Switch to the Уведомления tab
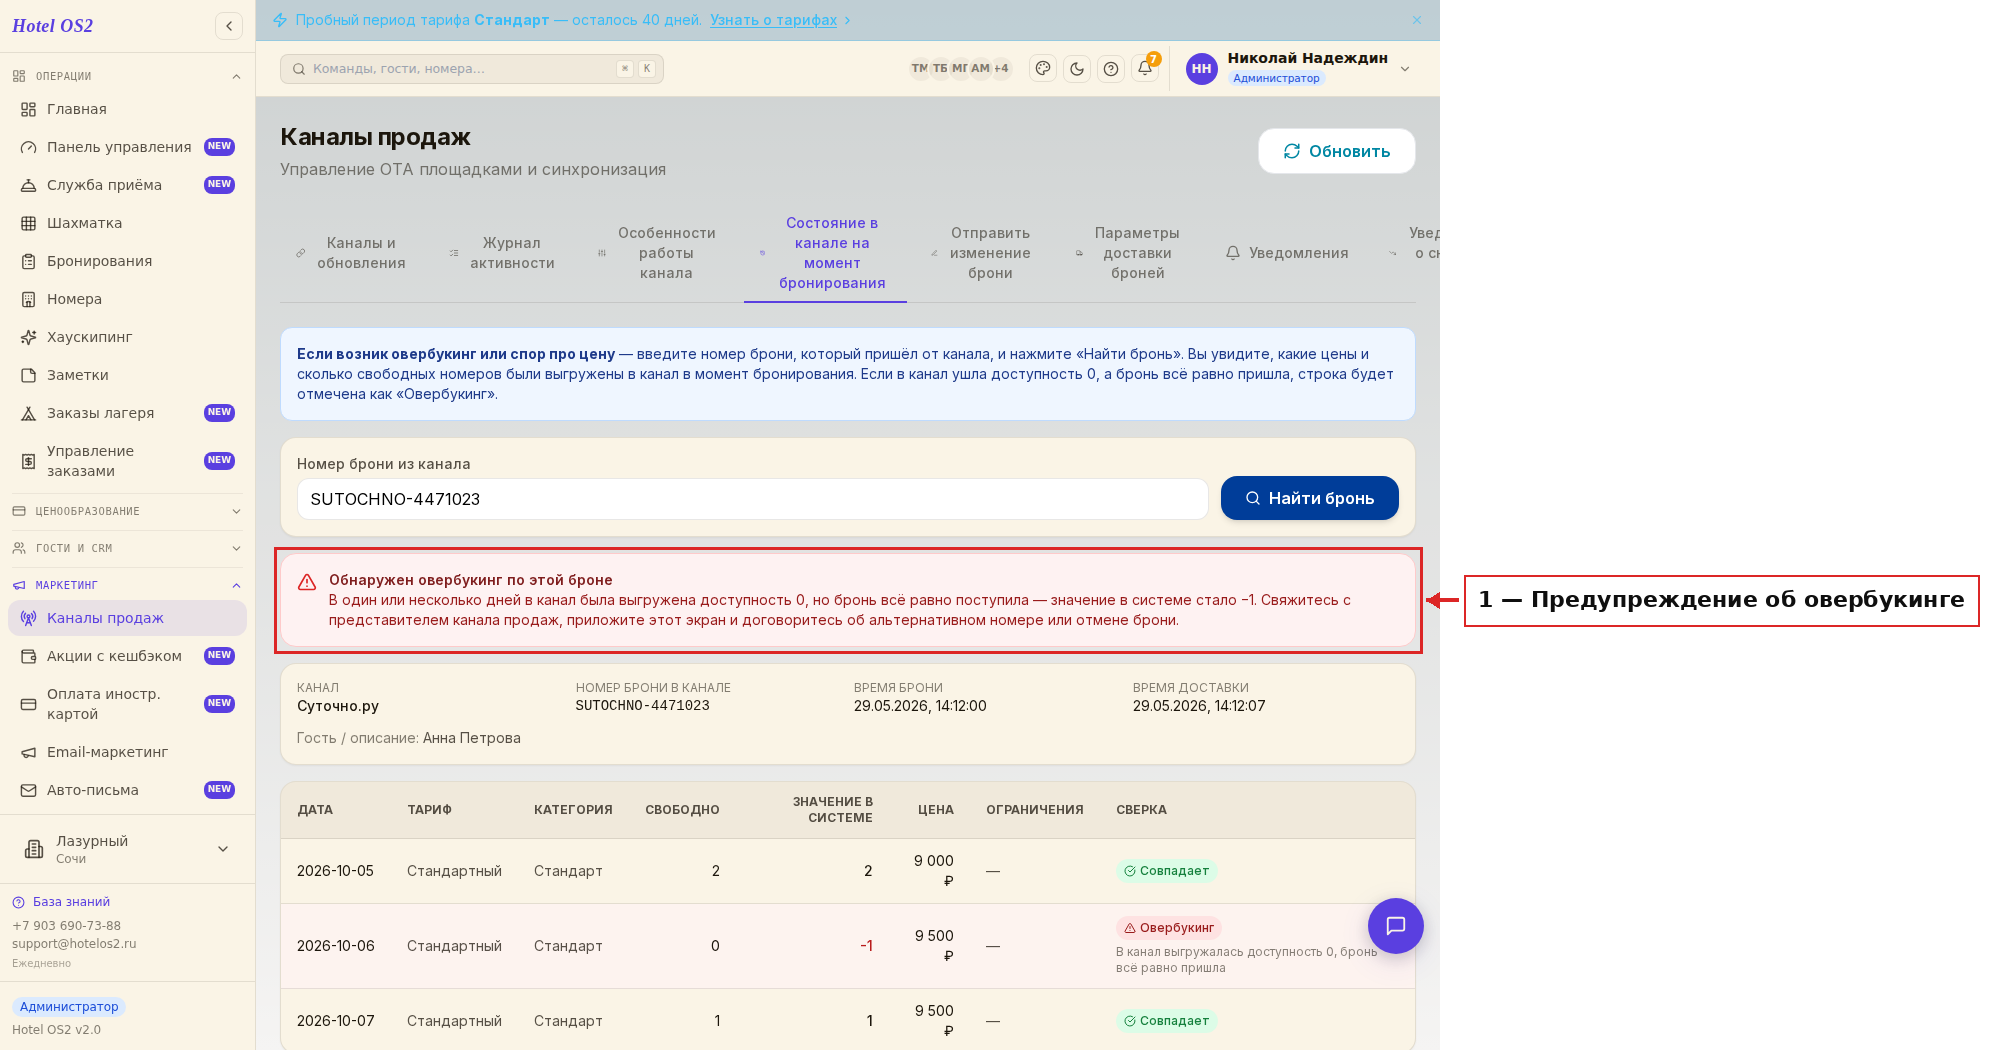Image resolution: width=2003 pixels, height=1050 pixels. tap(1287, 253)
